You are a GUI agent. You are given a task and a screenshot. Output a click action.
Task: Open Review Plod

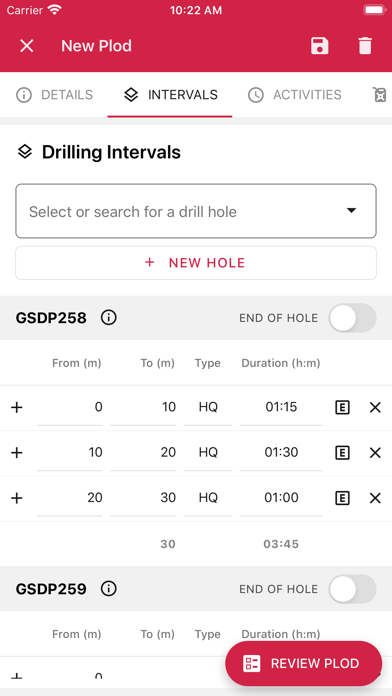point(304,663)
